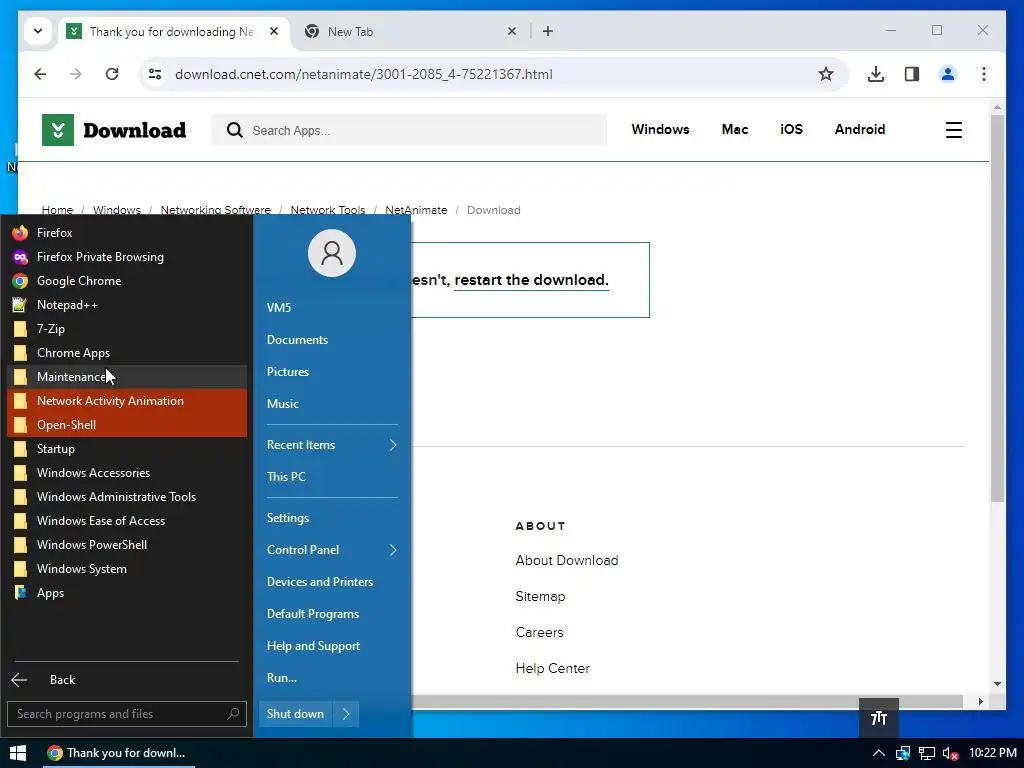Click the user account picture
Viewport: 1024px width, 768px height.
click(x=332, y=253)
